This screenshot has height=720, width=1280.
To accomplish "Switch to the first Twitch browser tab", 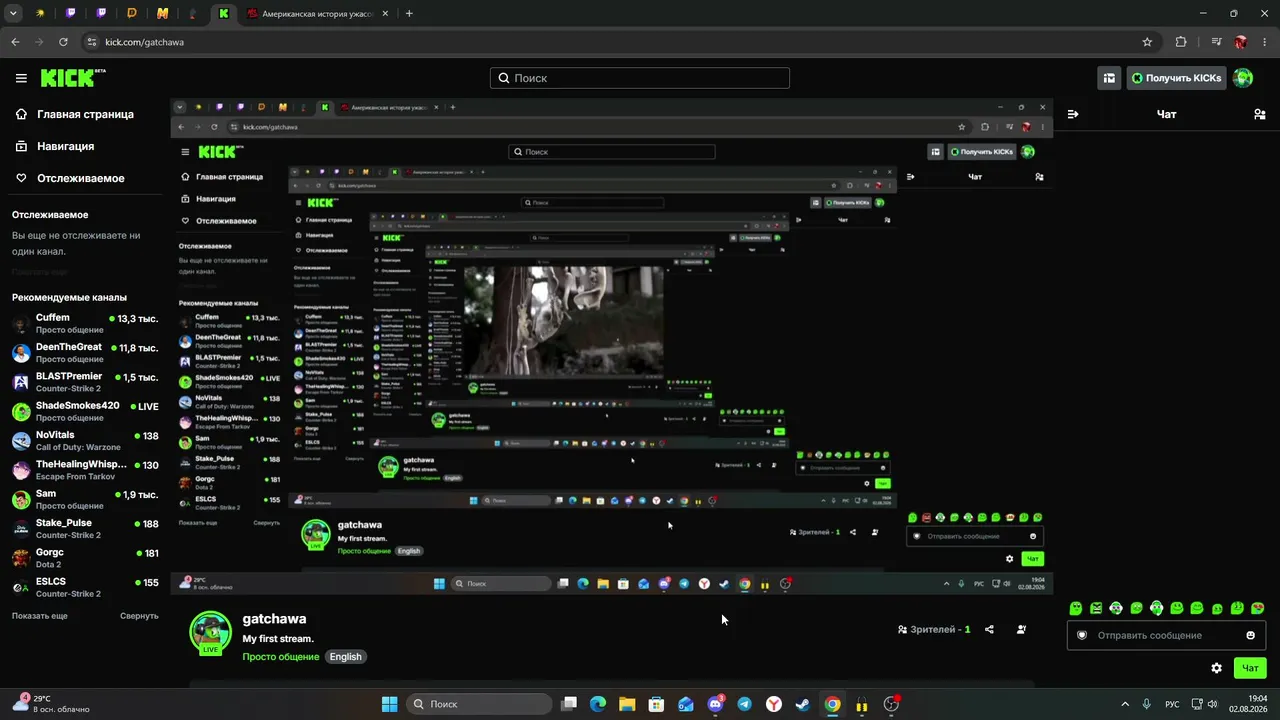I will [x=70, y=14].
